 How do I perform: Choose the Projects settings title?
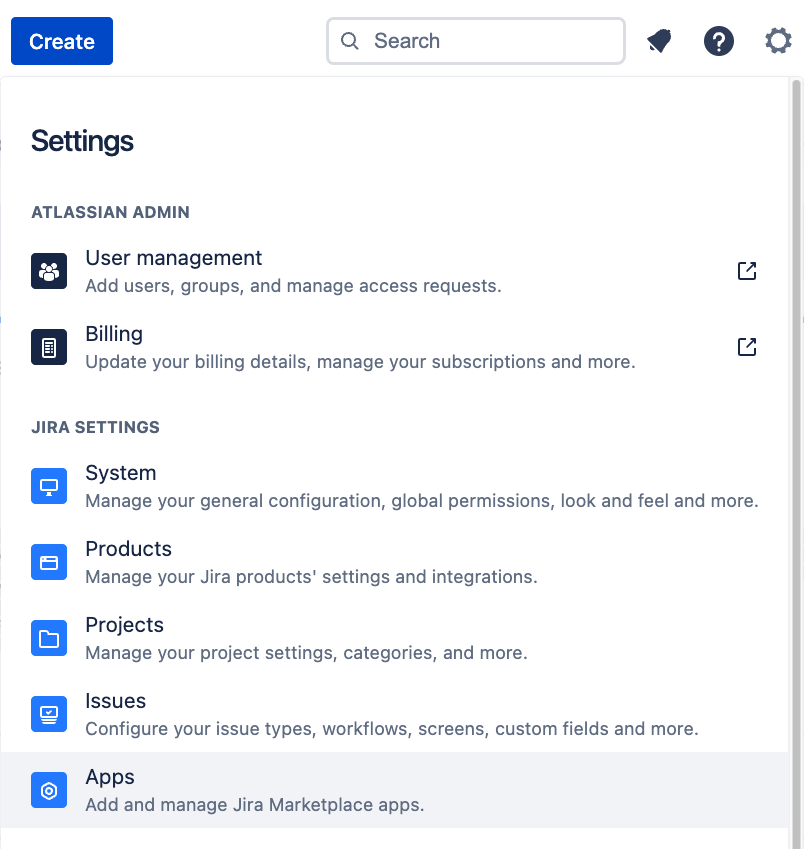(x=125, y=625)
